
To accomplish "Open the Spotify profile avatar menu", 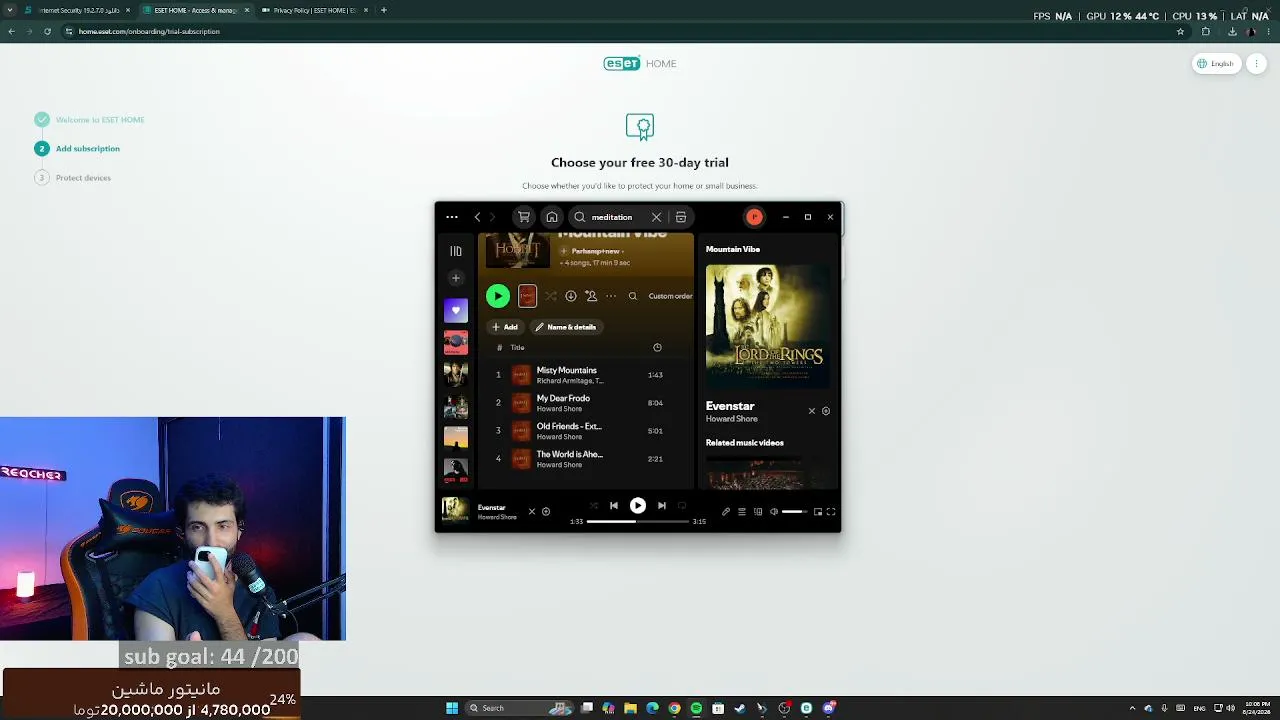I will point(754,217).
